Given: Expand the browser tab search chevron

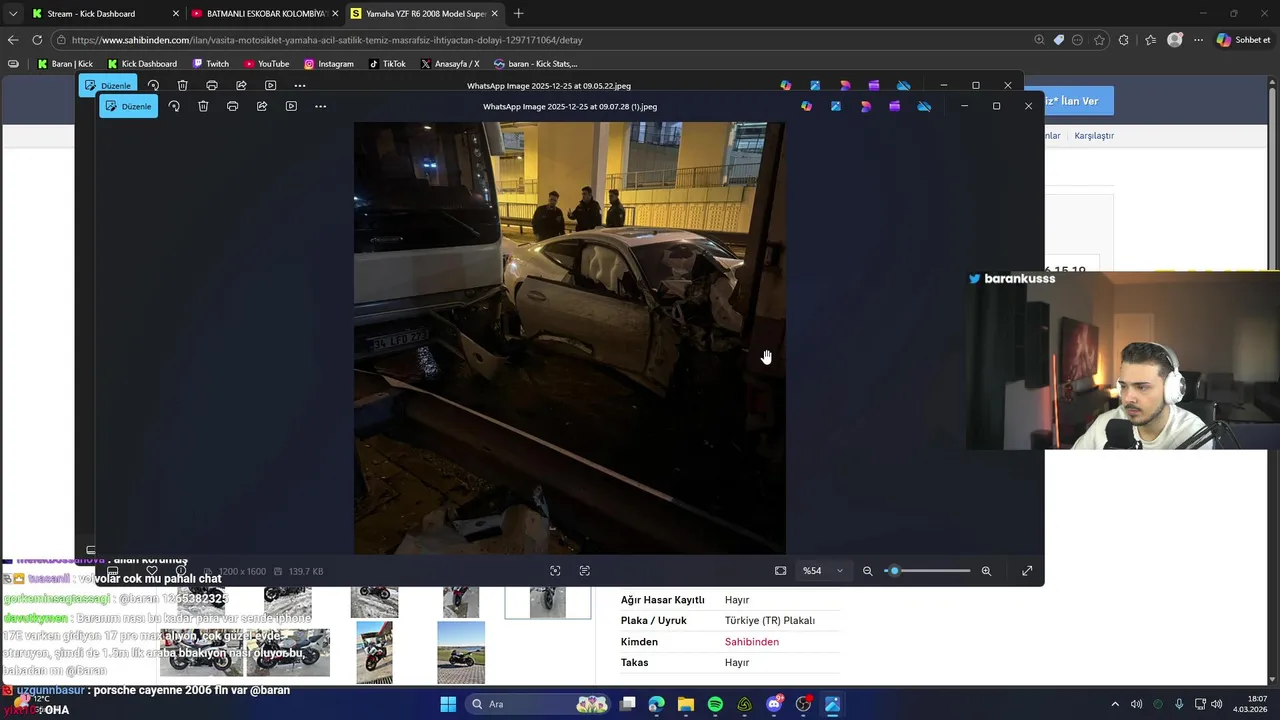Looking at the screenshot, I should pos(12,14).
